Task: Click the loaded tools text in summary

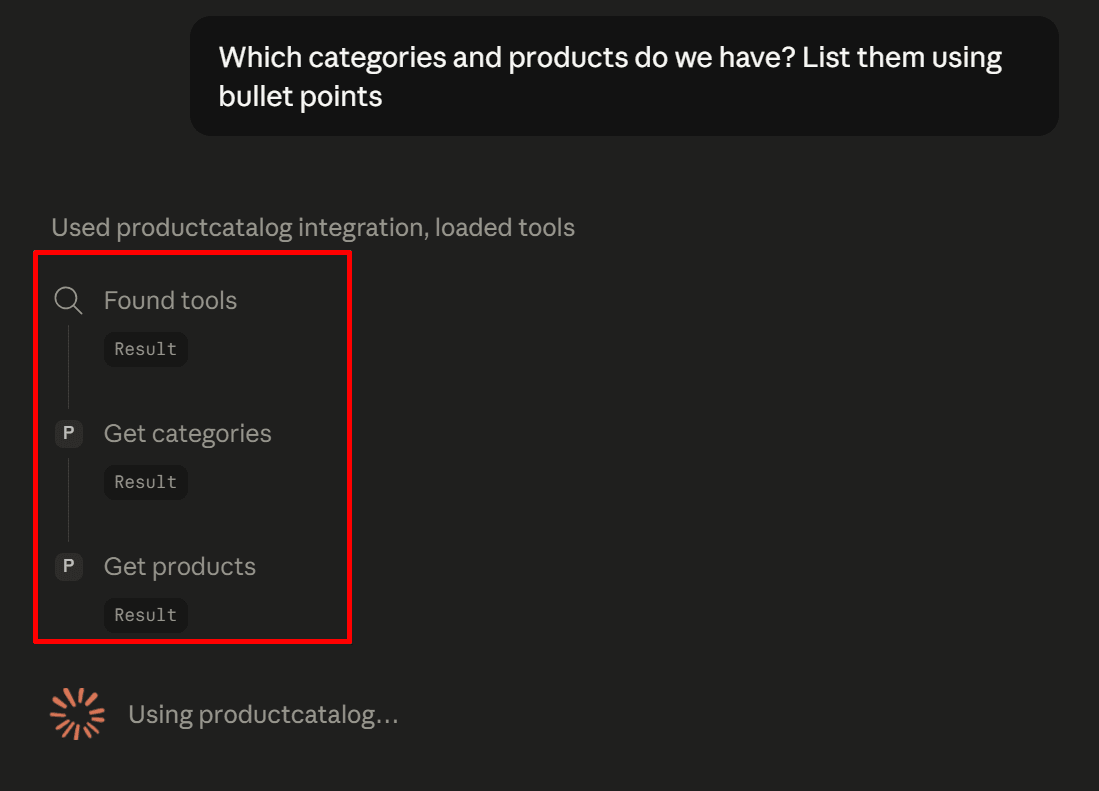Action: pyautogui.click(x=505, y=228)
